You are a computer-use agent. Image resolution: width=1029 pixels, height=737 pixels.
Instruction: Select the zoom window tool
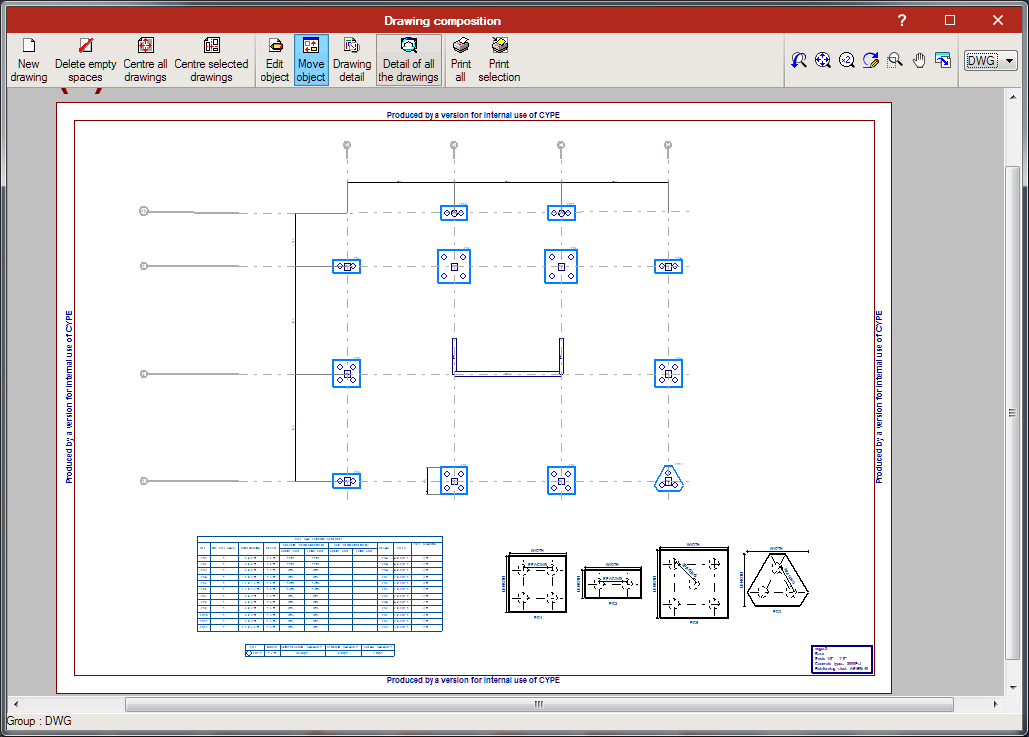pyautogui.click(x=894, y=60)
